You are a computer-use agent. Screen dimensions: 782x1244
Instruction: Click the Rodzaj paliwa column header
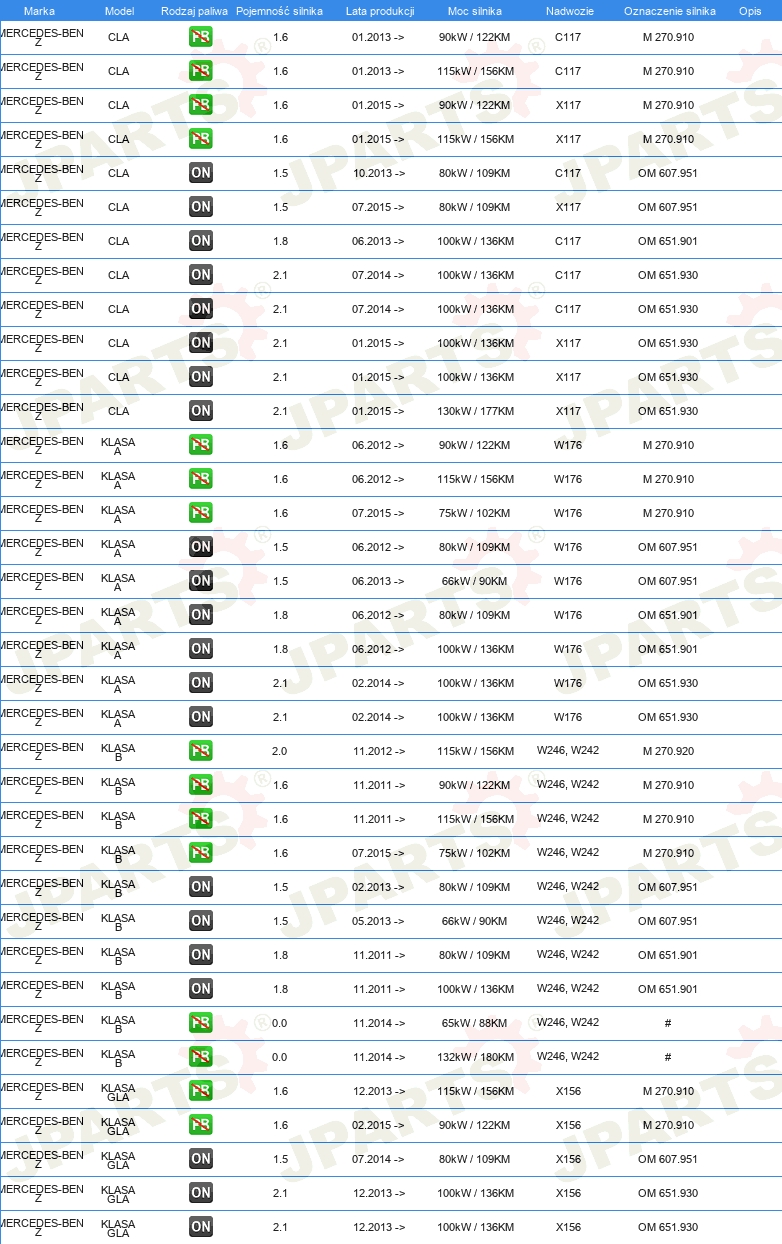194,11
